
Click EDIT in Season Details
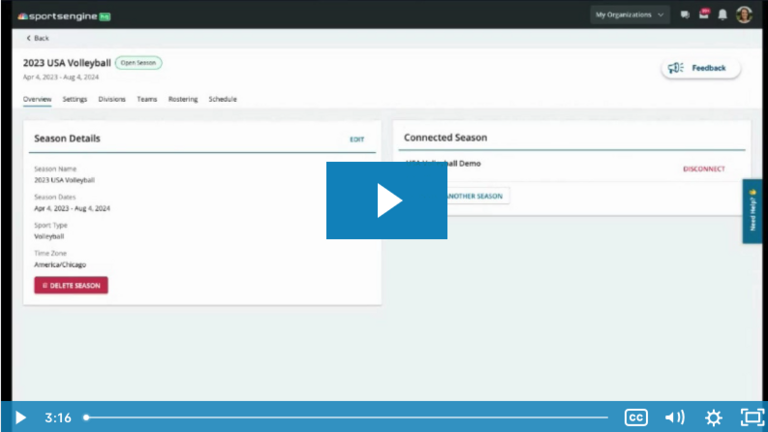(x=357, y=139)
